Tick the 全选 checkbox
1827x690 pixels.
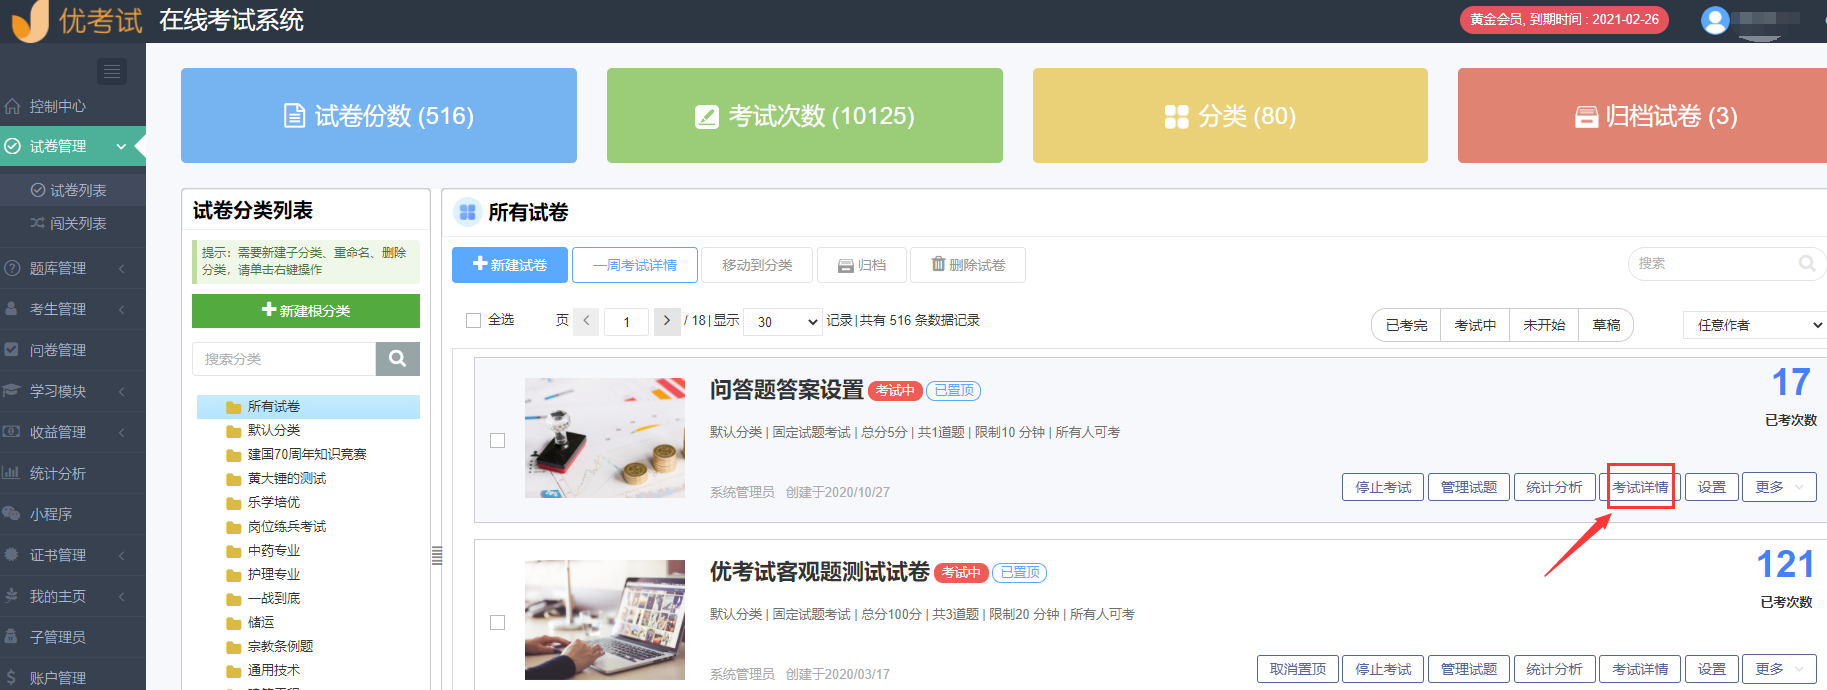click(x=474, y=320)
